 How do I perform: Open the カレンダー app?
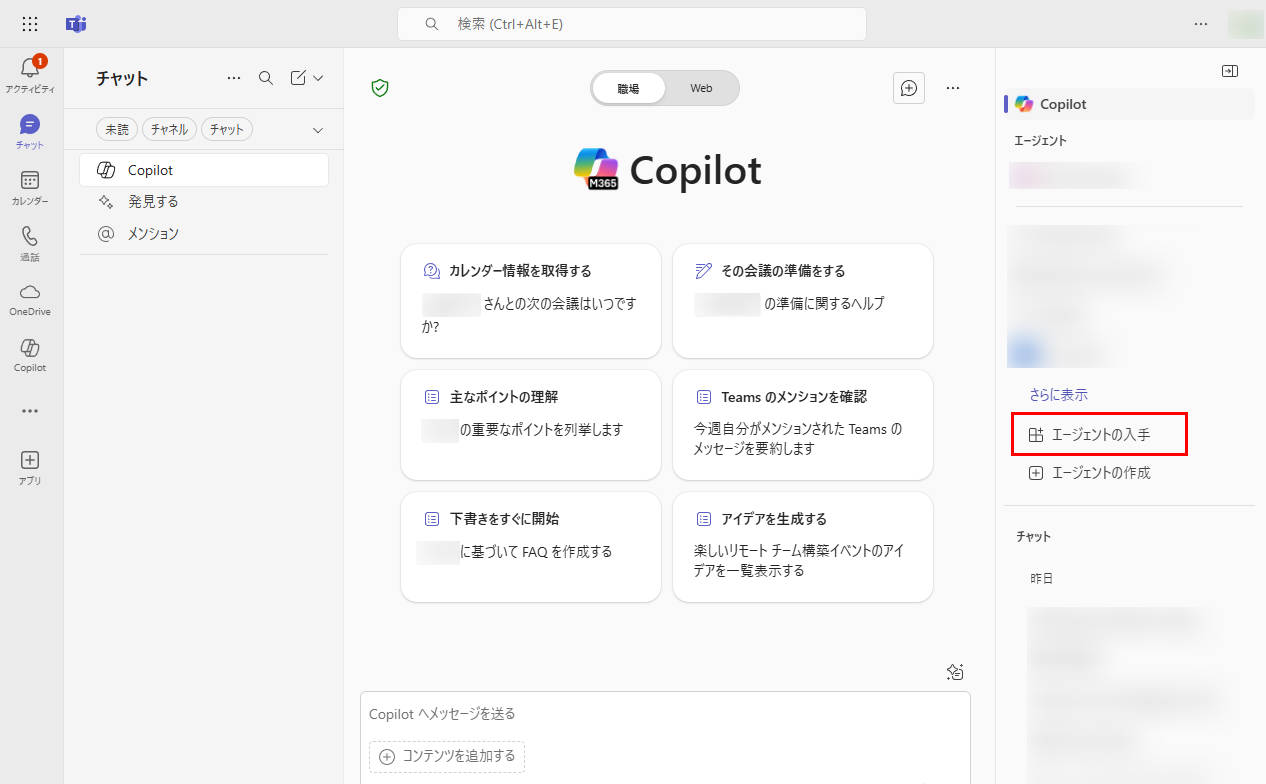pos(30,187)
